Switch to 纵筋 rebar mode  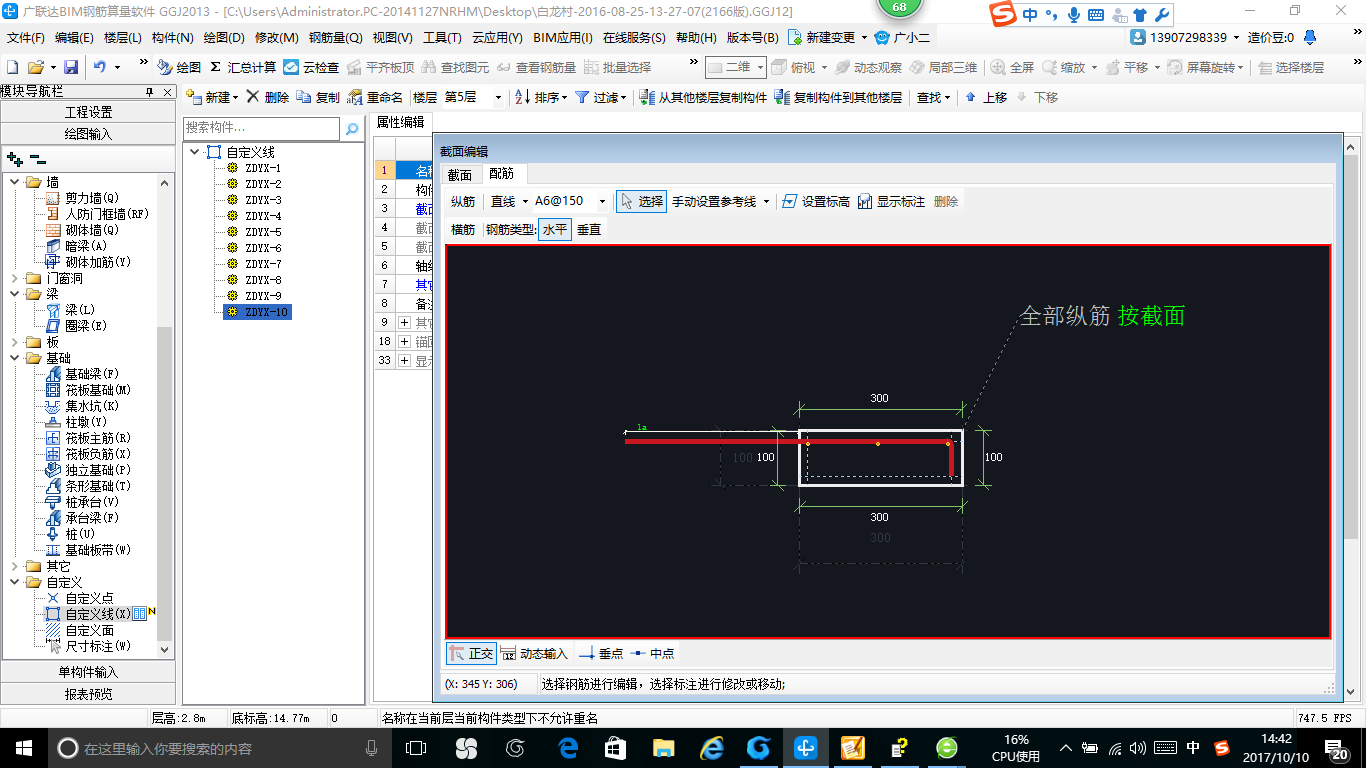(x=463, y=201)
